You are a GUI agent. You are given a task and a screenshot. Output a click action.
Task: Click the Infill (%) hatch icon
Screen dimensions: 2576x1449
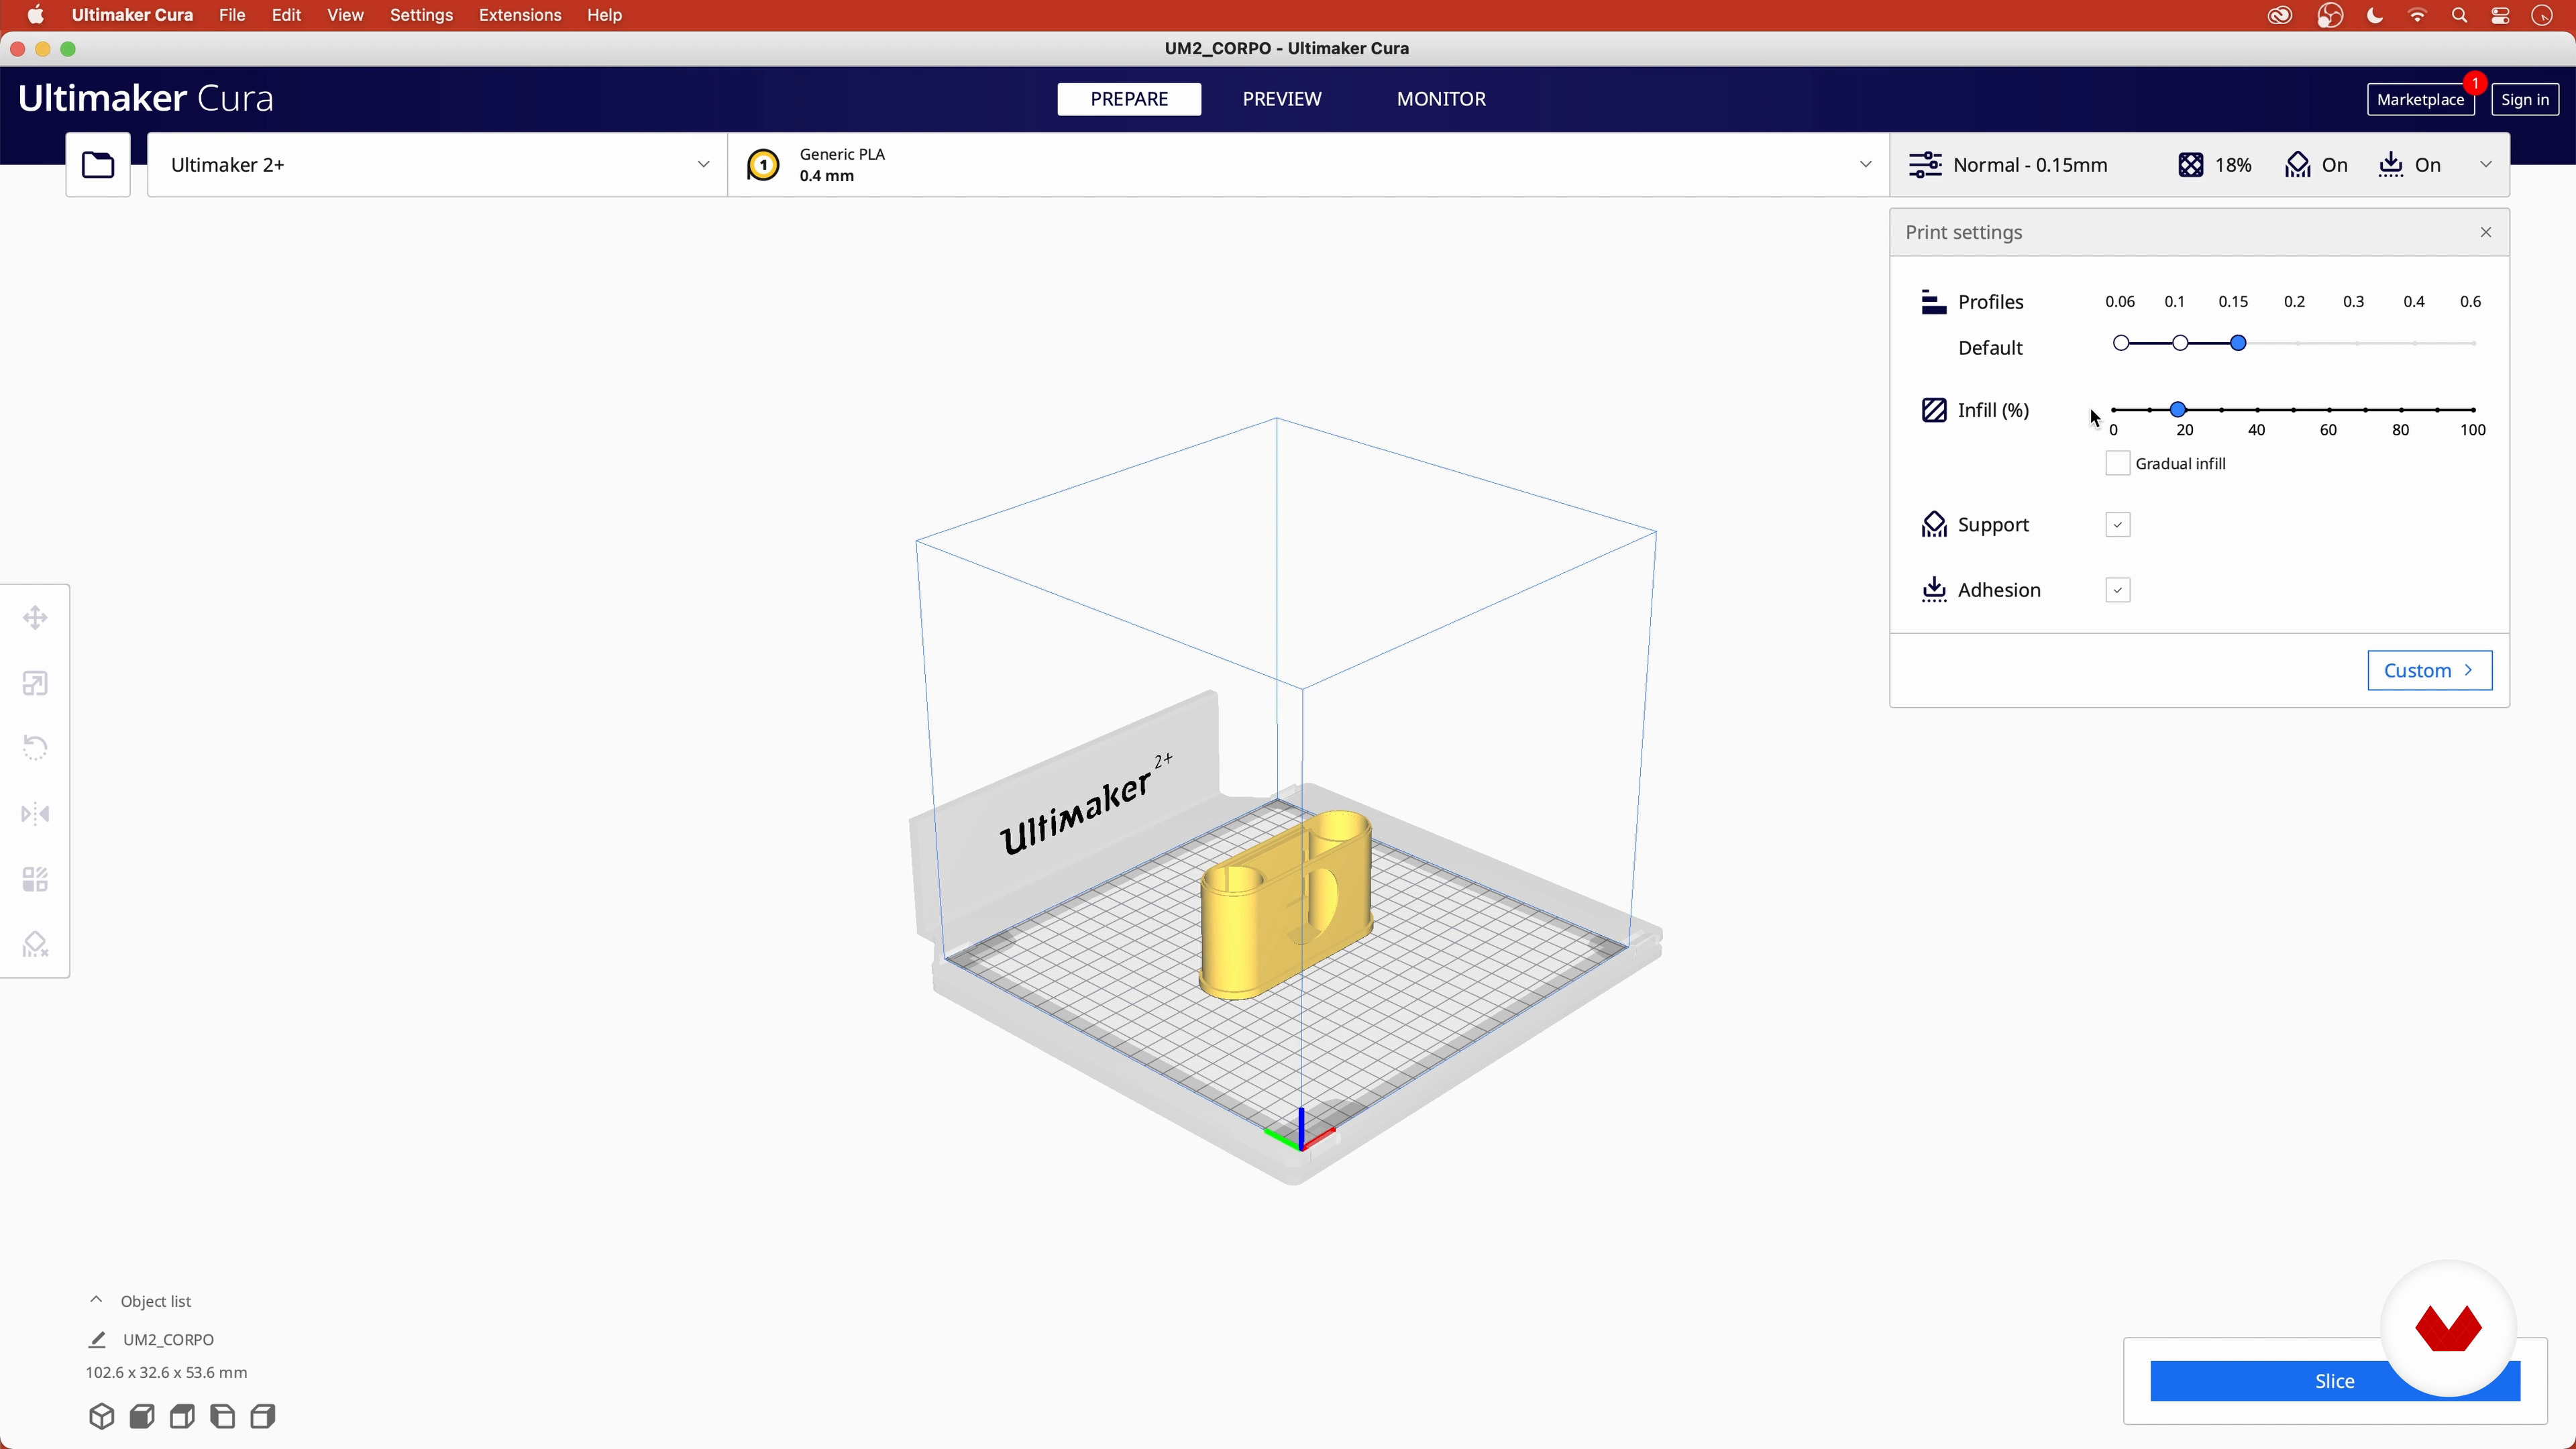click(x=1934, y=410)
